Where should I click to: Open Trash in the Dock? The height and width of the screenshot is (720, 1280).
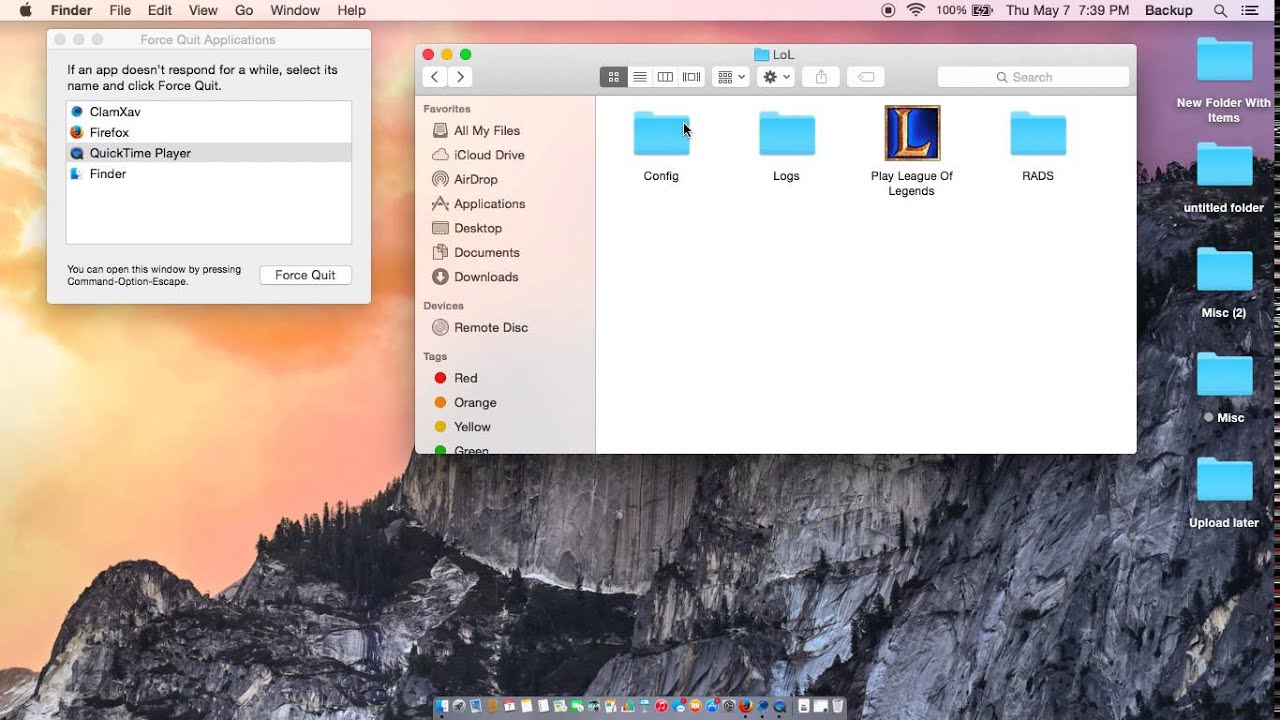point(837,705)
